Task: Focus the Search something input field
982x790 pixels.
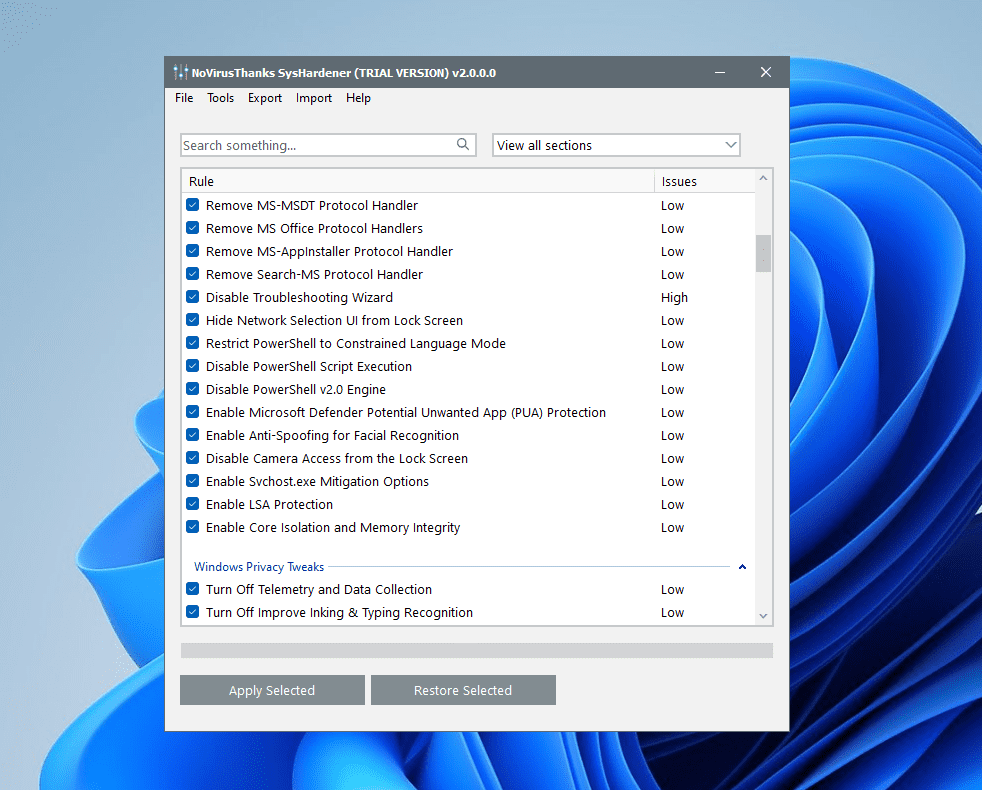Action: pos(315,145)
